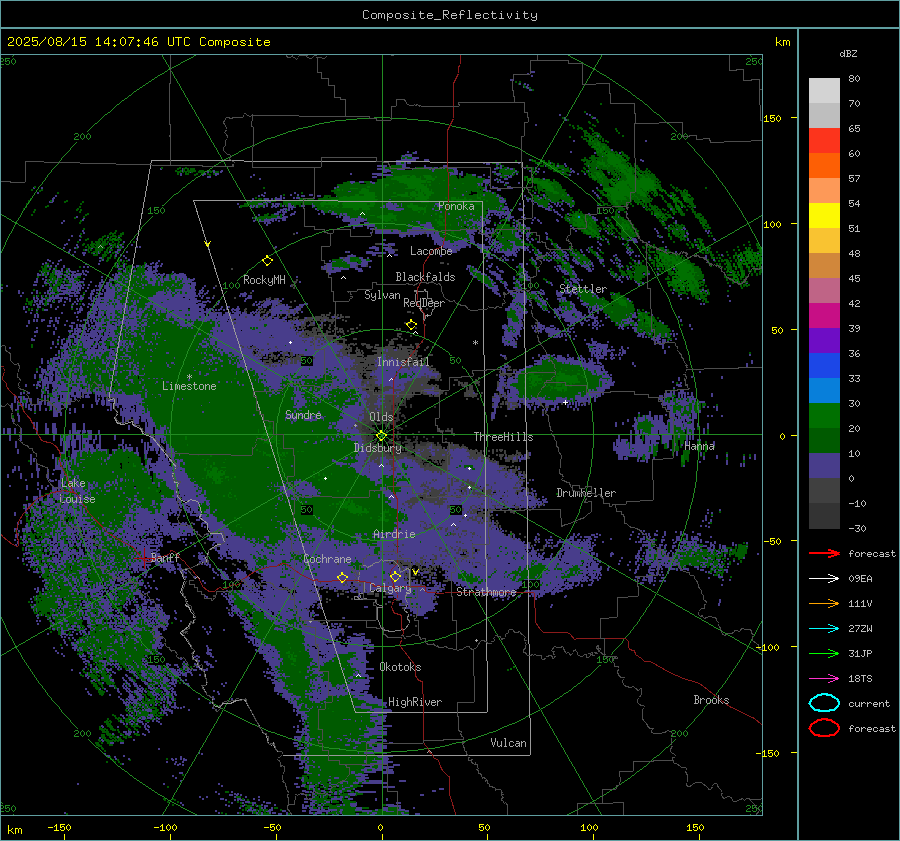Viewport: 900px width, 841px height.
Task: Click the yellow diamond marker above Calgary
Action: pyautogui.click(x=395, y=576)
